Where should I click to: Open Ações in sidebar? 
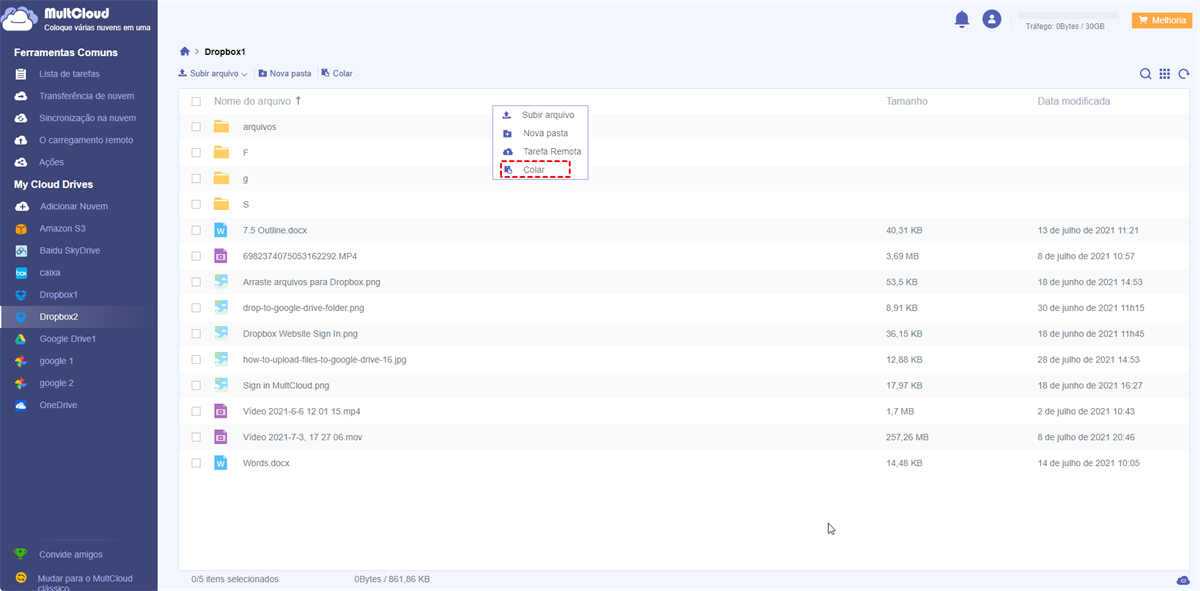pos(51,162)
